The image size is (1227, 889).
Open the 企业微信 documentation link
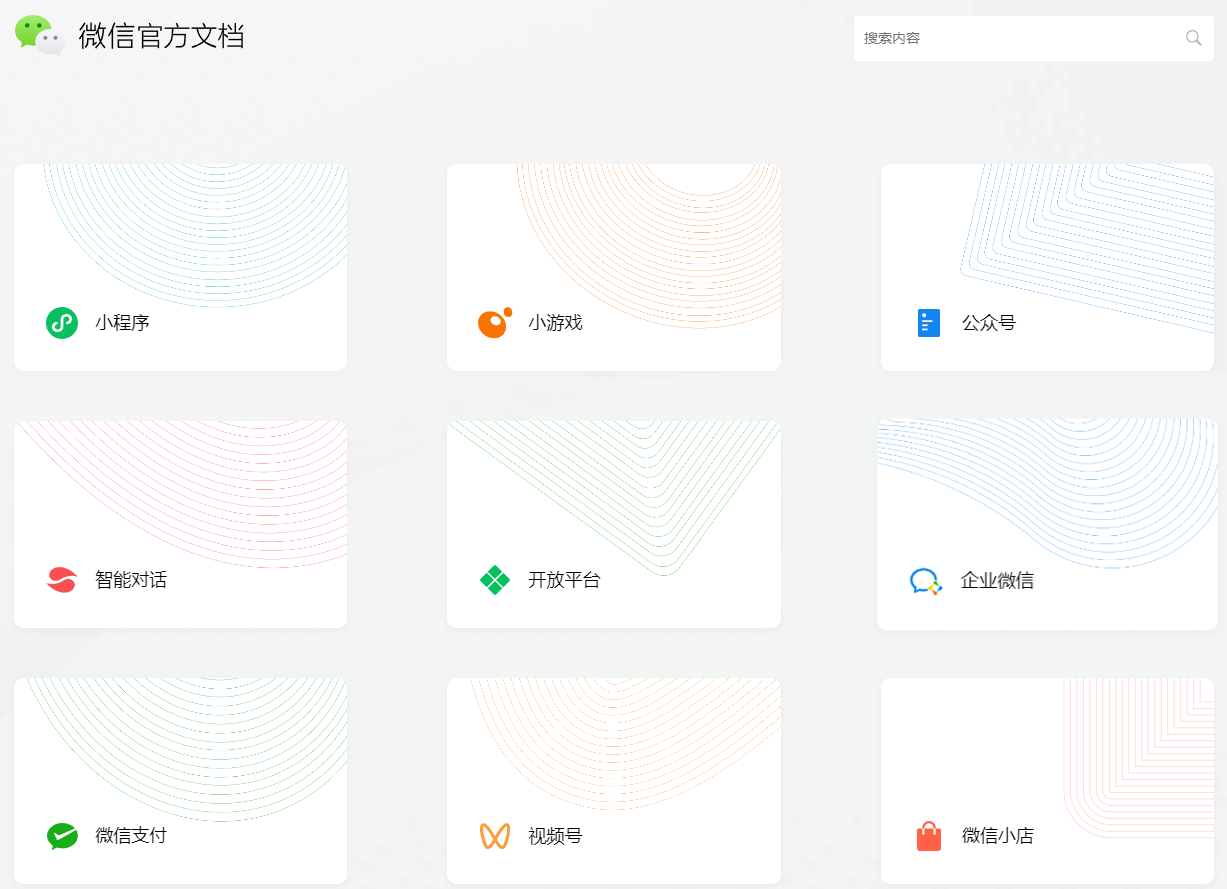click(997, 581)
